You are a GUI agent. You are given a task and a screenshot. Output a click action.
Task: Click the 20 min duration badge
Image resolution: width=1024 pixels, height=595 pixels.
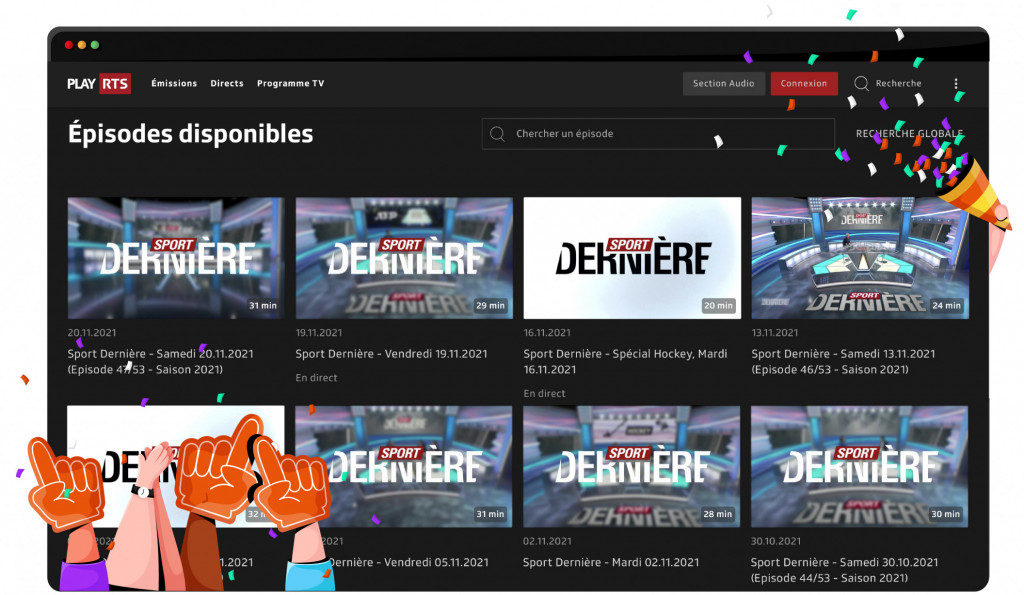click(718, 306)
